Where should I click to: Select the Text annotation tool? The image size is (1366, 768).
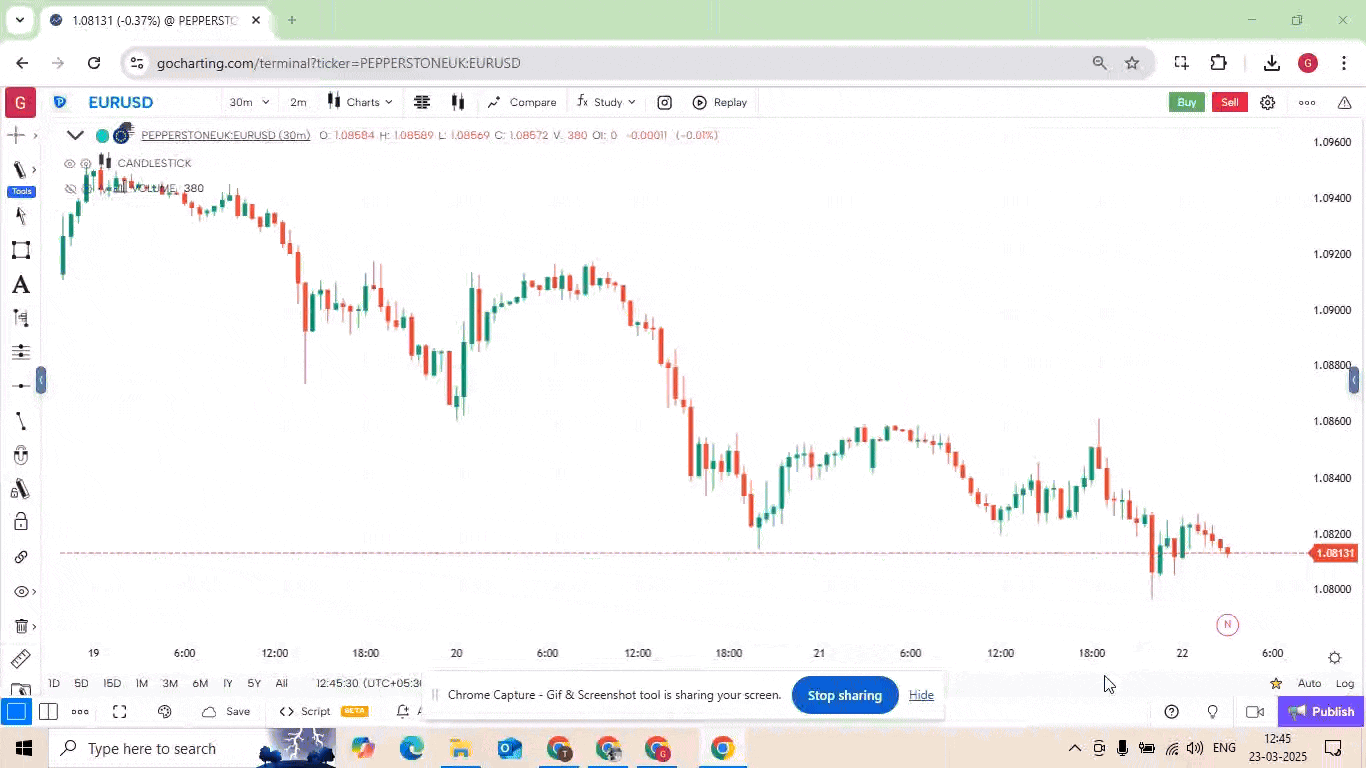[20, 286]
